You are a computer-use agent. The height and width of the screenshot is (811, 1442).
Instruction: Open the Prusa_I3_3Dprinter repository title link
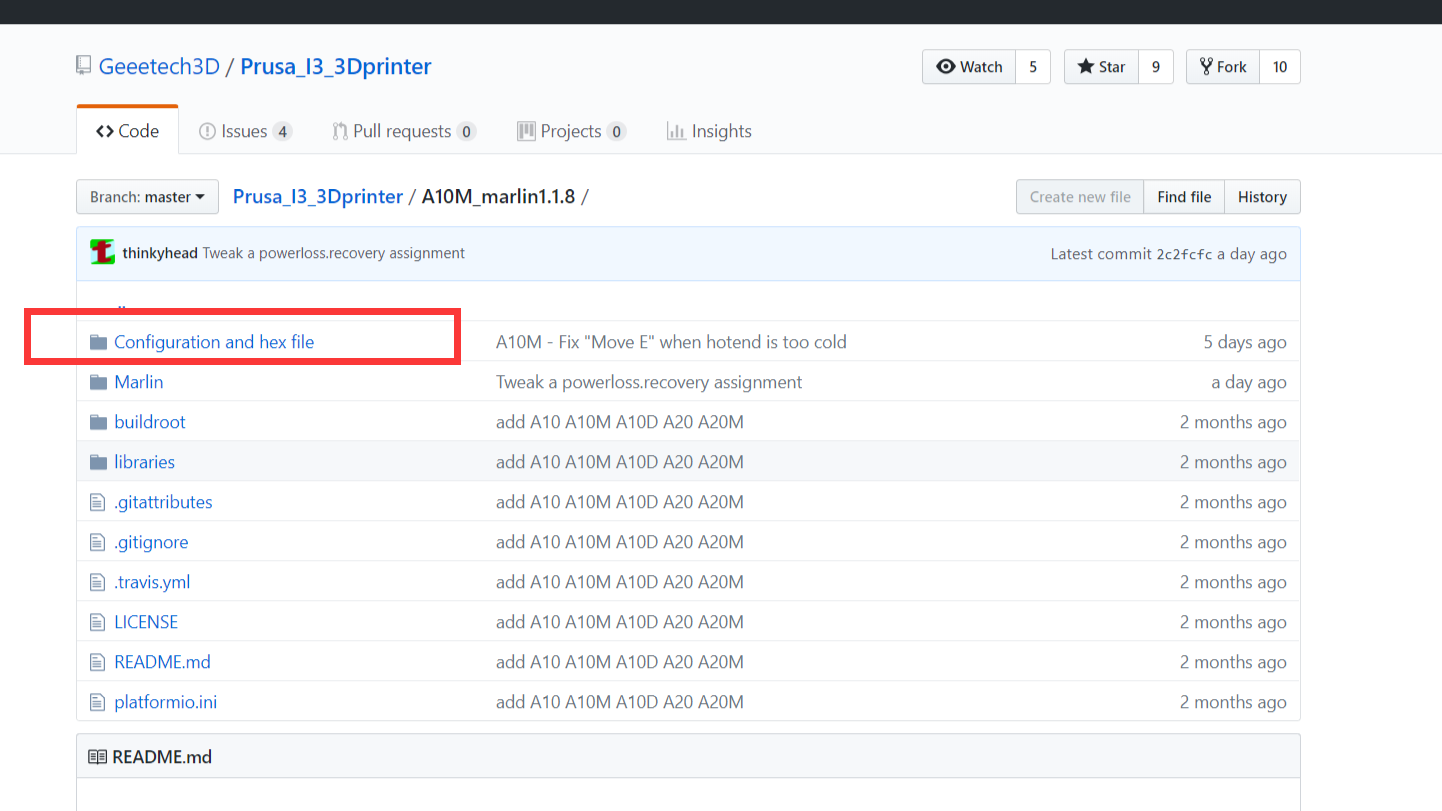coord(336,67)
